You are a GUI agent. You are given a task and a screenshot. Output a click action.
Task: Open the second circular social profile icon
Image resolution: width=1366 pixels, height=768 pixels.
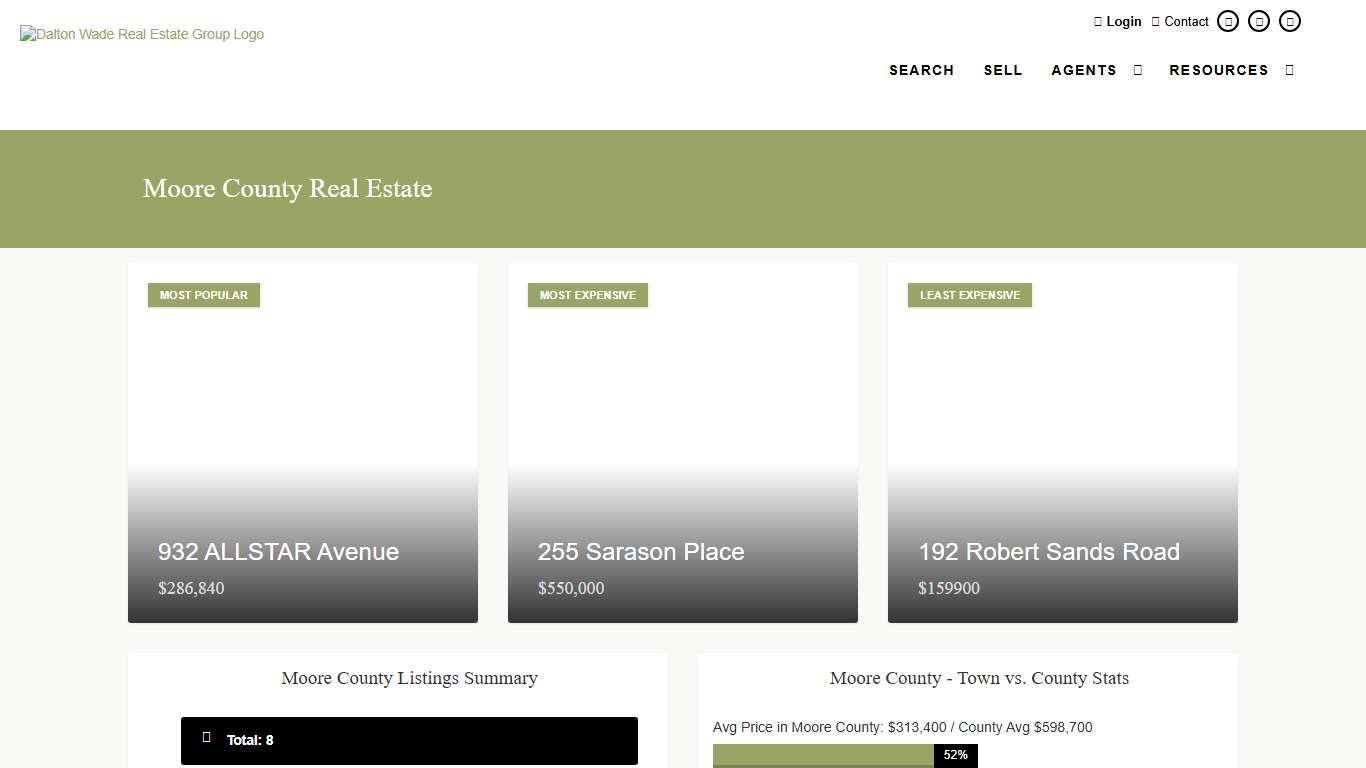pyautogui.click(x=1259, y=21)
